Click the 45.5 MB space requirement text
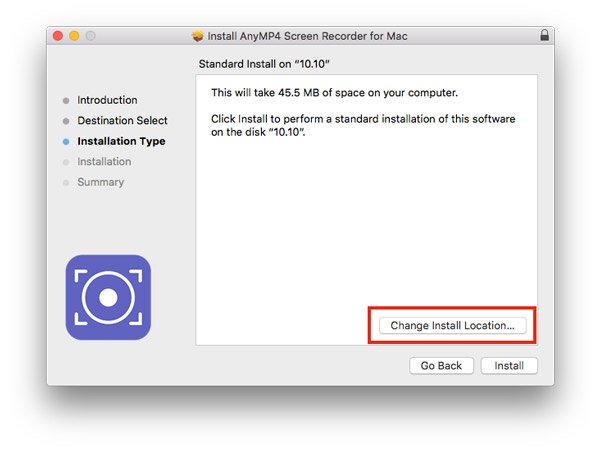Screen dimensions: 600x451 334,93
